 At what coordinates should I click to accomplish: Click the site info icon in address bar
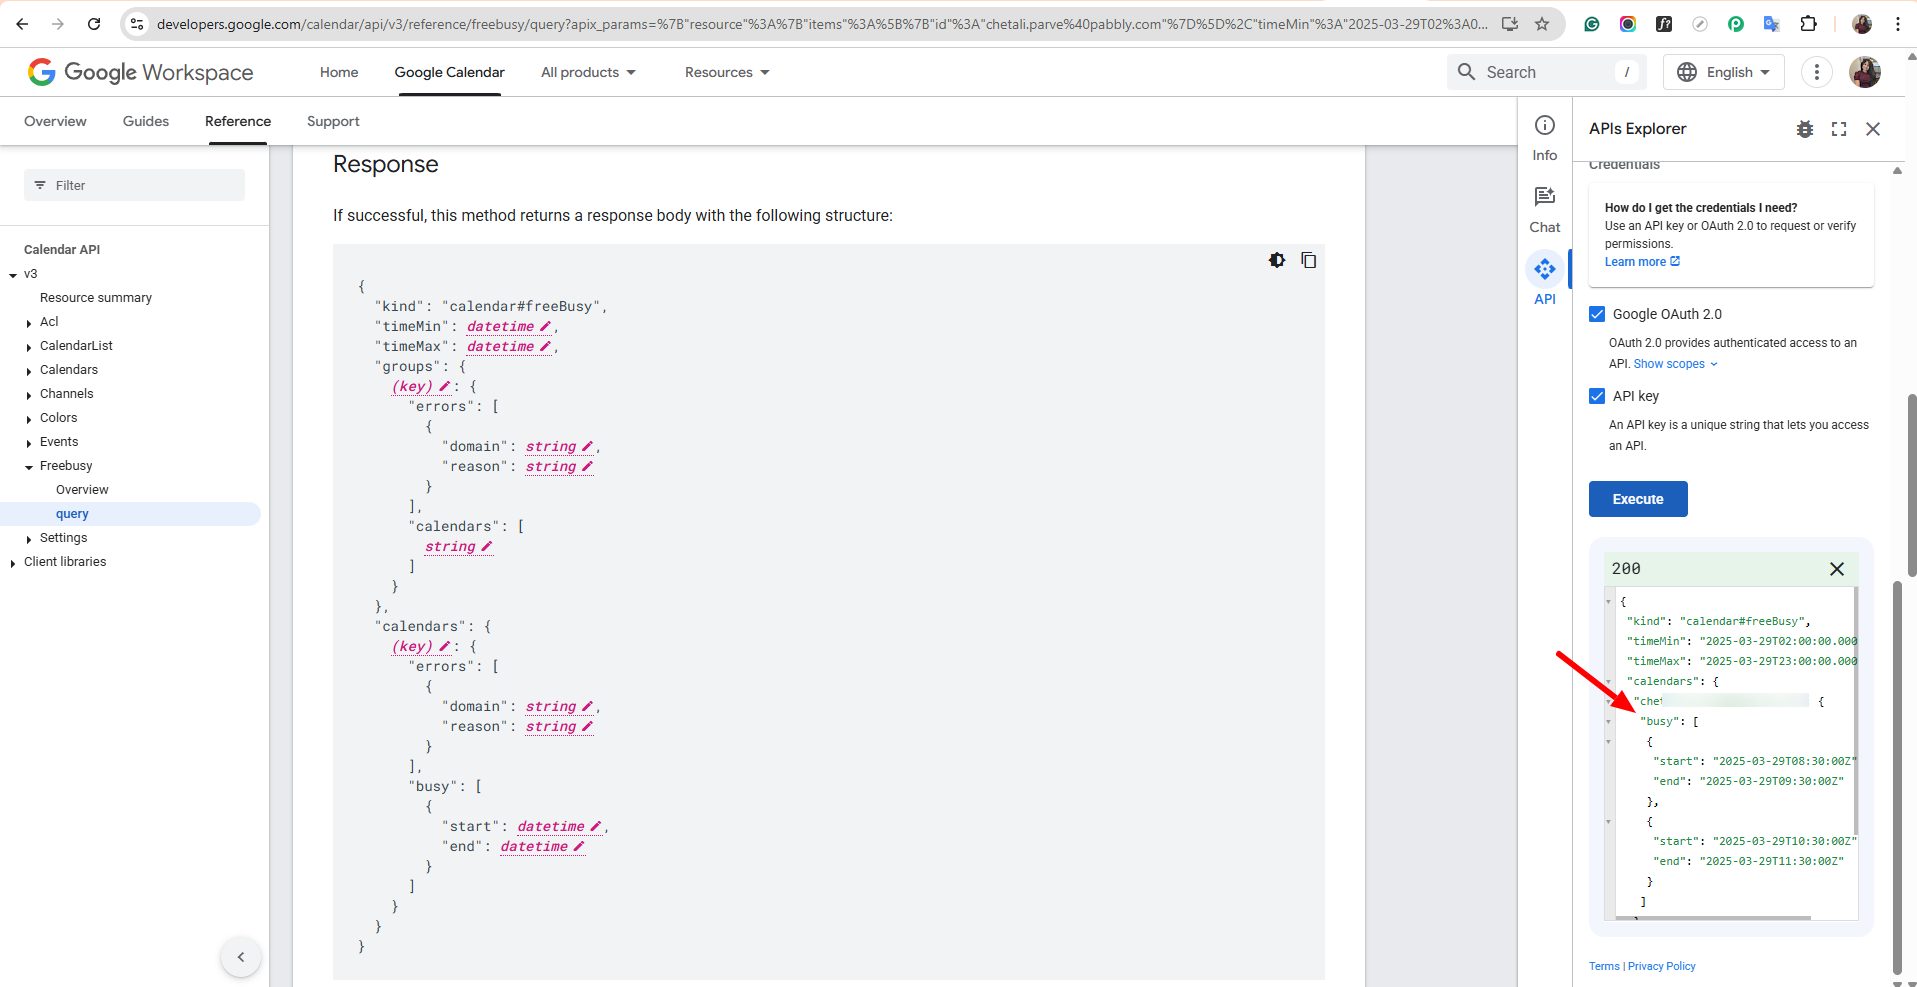pyautogui.click(x=137, y=24)
